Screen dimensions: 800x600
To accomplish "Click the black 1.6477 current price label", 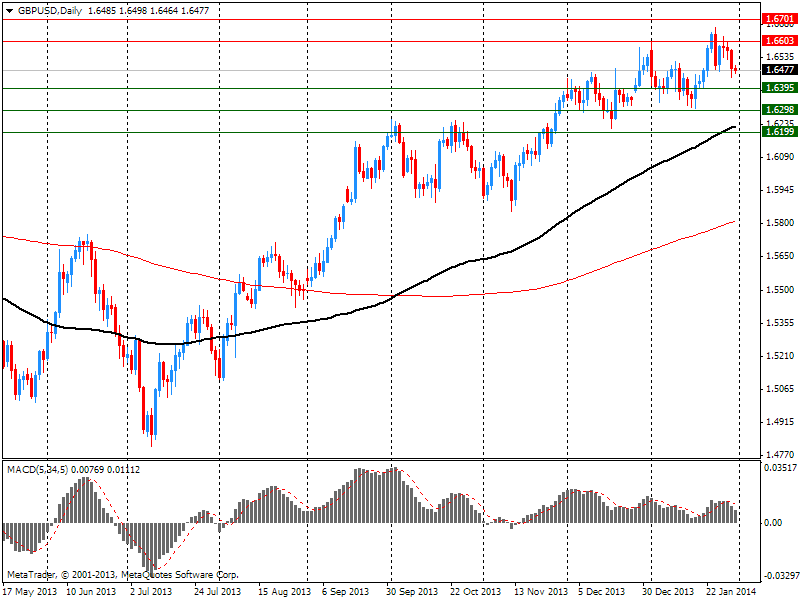I will click(778, 70).
